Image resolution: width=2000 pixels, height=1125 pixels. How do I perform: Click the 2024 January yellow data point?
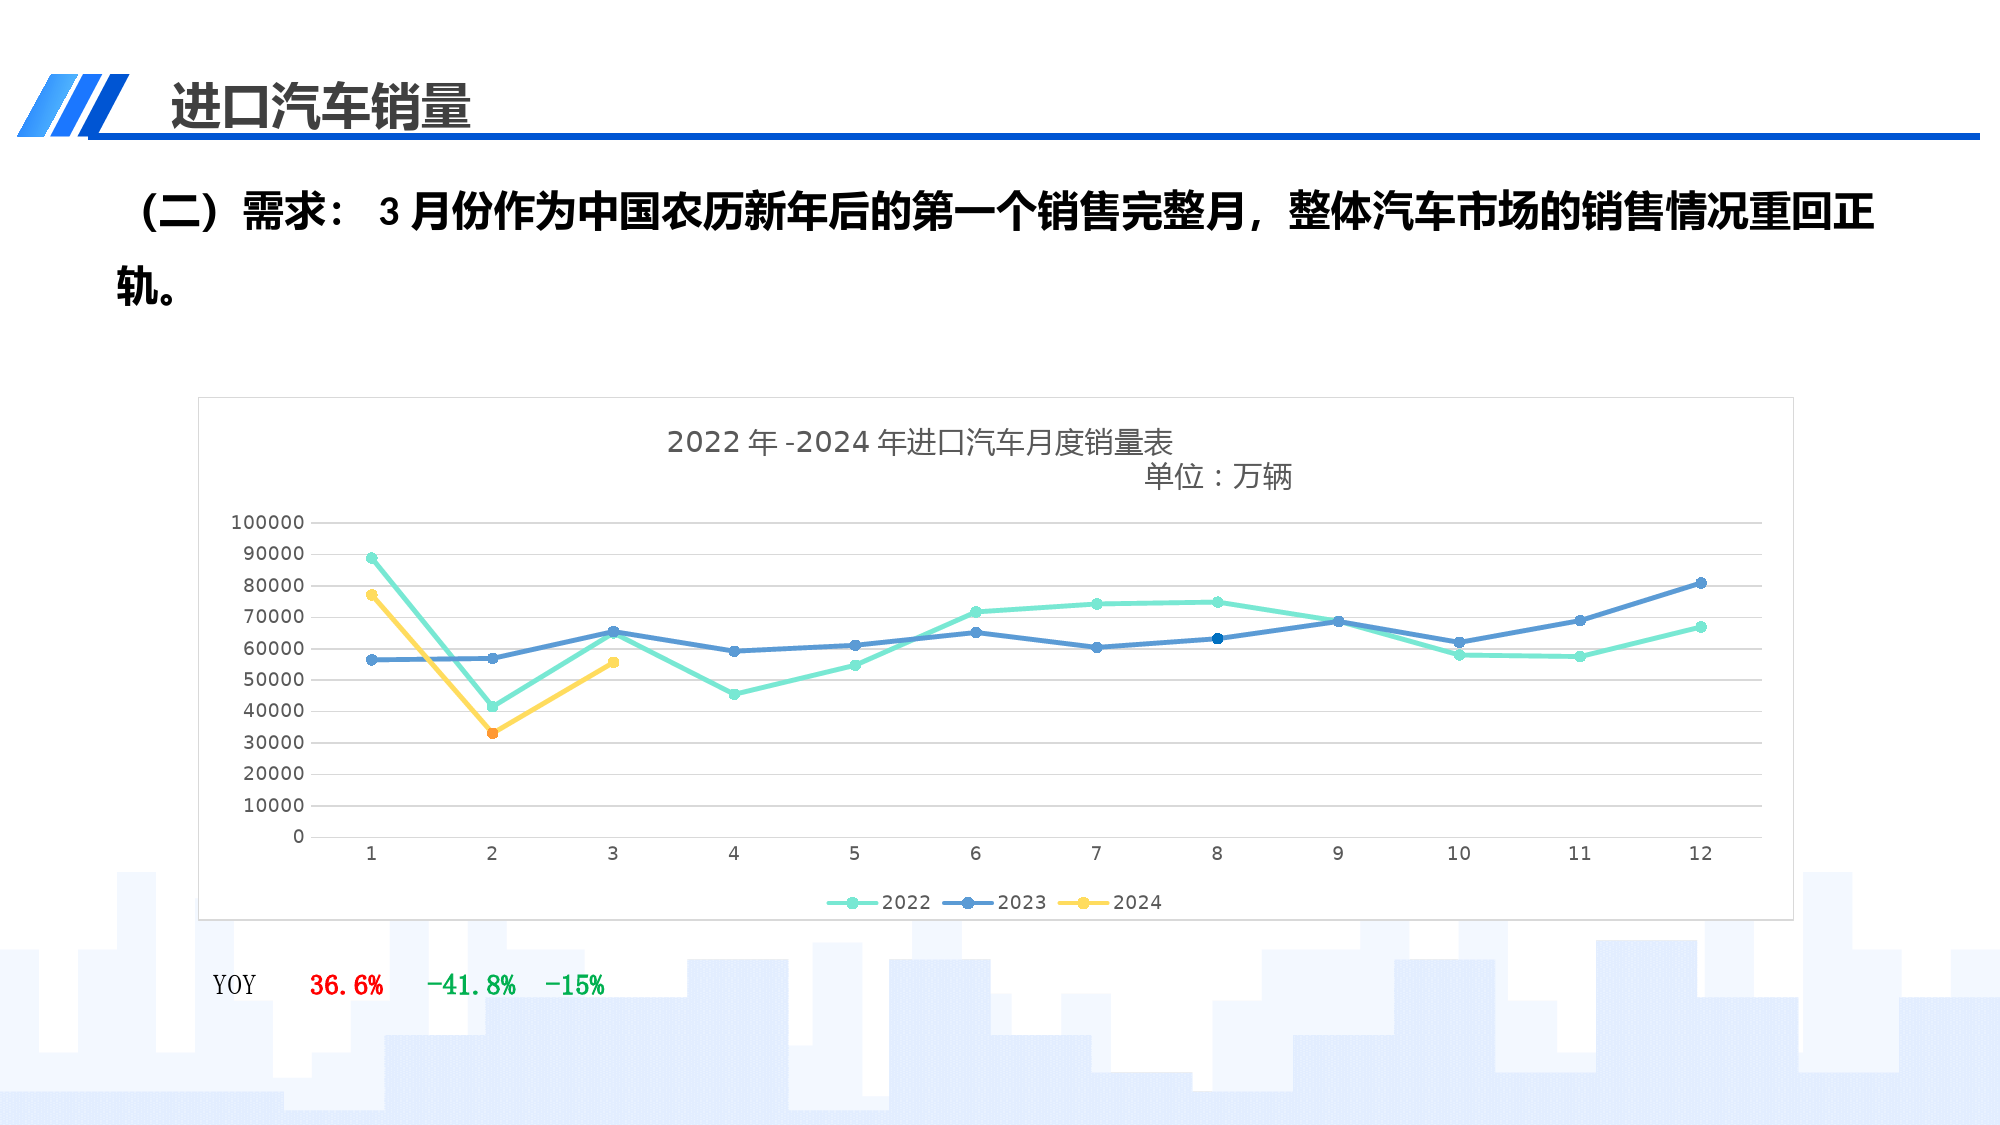pyautogui.click(x=371, y=595)
